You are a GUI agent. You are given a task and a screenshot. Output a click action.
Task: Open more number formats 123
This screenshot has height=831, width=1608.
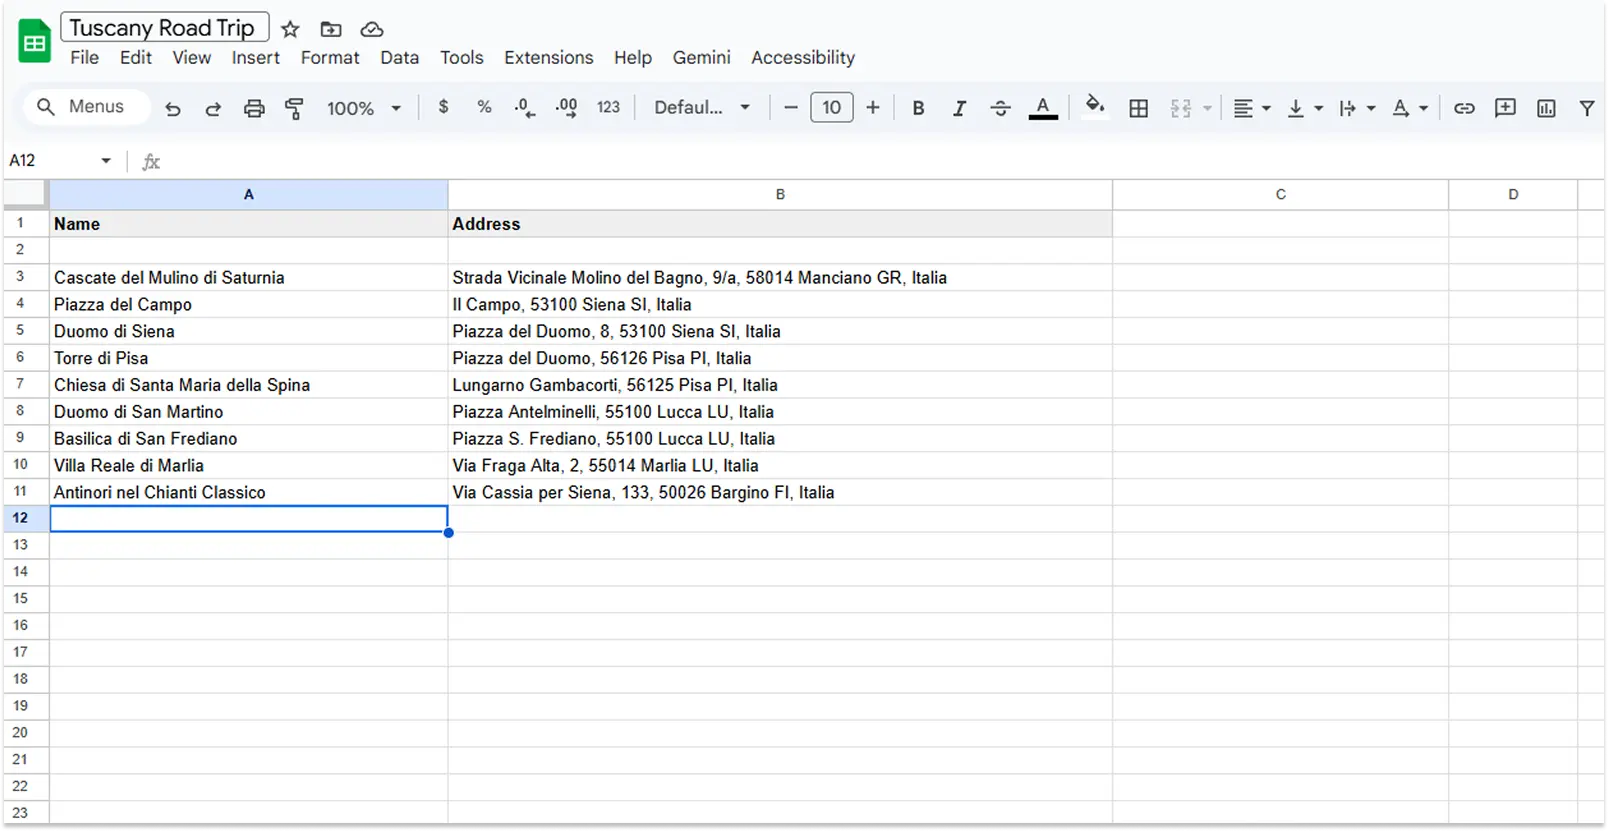[x=608, y=107]
